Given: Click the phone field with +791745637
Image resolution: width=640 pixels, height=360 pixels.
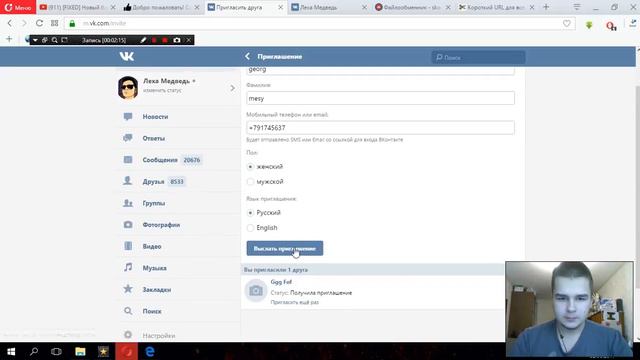Looking at the screenshot, I should pyautogui.click(x=380, y=128).
